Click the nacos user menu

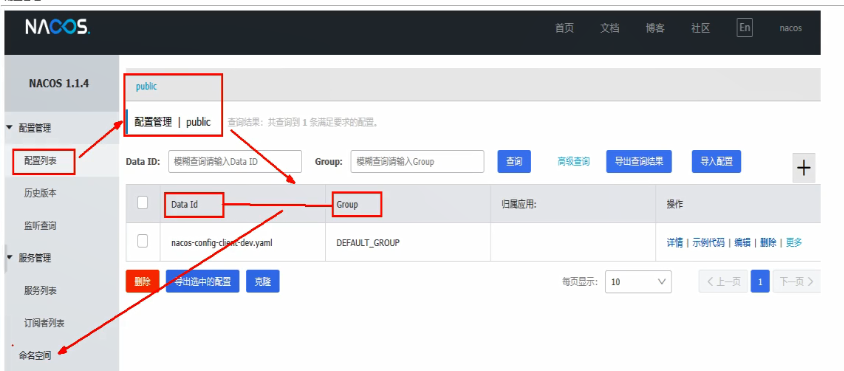pos(791,29)
